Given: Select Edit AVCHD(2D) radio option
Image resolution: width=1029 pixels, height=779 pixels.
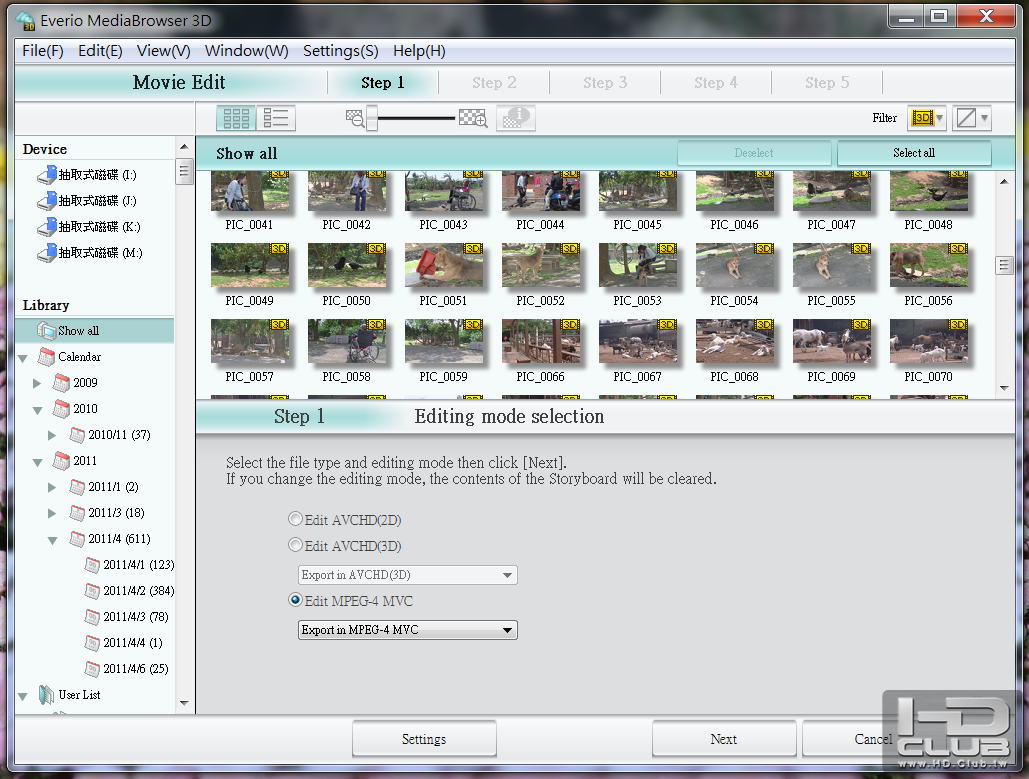Looking at the screenshot, I should [296, 519].
